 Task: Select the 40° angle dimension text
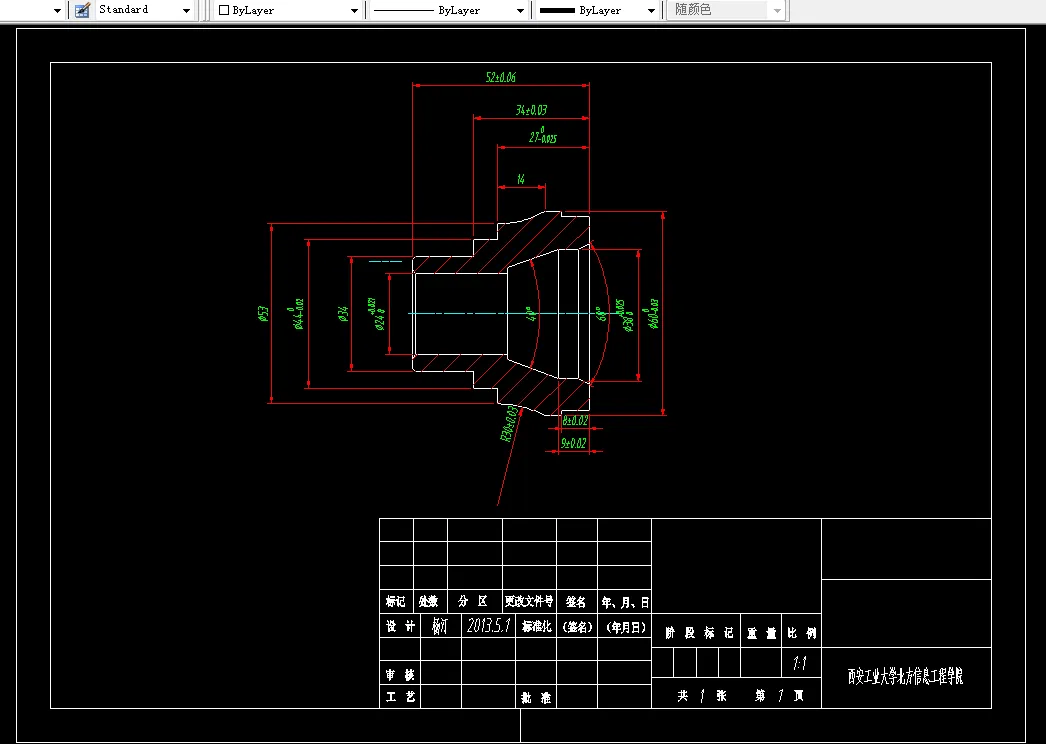[532, 314]
